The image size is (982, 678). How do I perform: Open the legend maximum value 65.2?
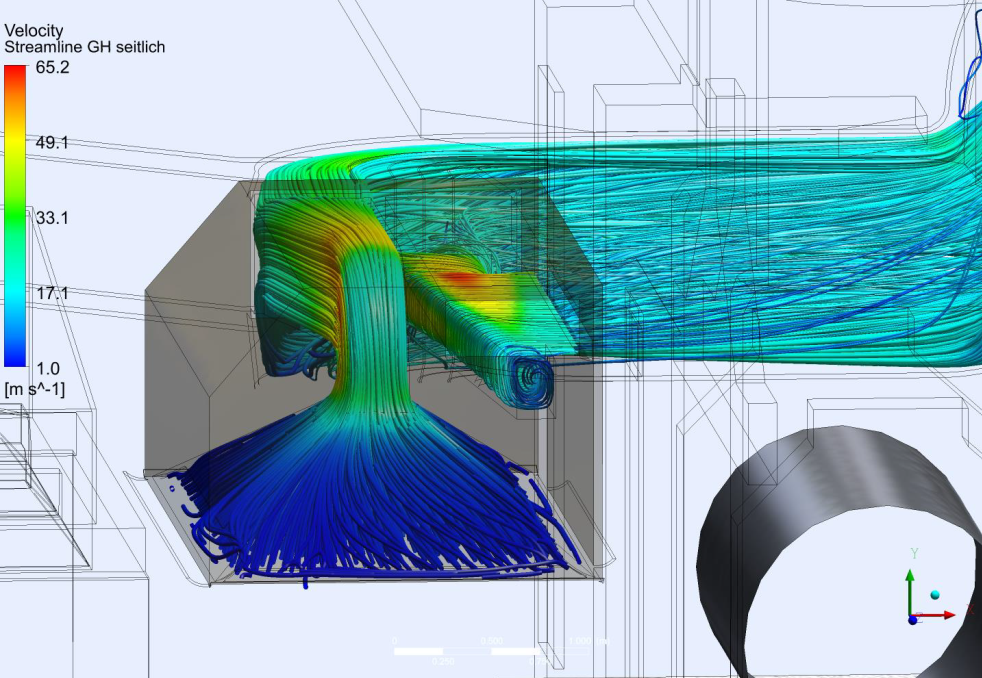[x=54, y=69]
